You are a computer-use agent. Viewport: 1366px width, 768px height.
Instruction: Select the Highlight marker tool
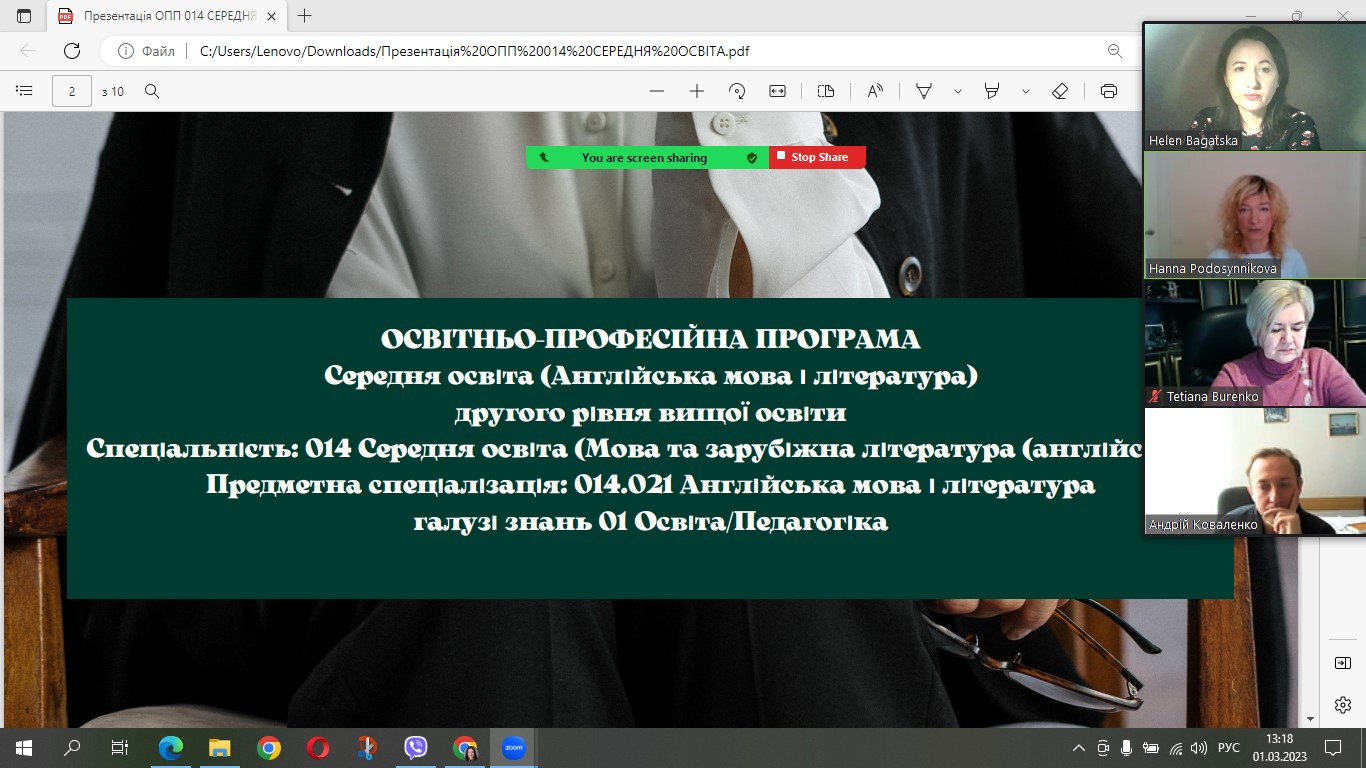coord(992,91)
